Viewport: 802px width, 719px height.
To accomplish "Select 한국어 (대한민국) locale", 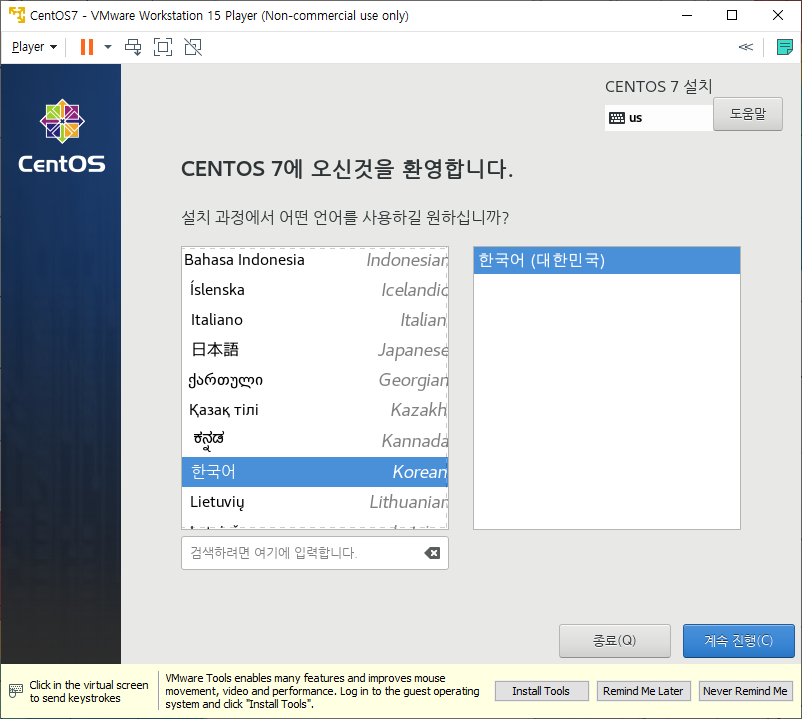I will point(607,260).
